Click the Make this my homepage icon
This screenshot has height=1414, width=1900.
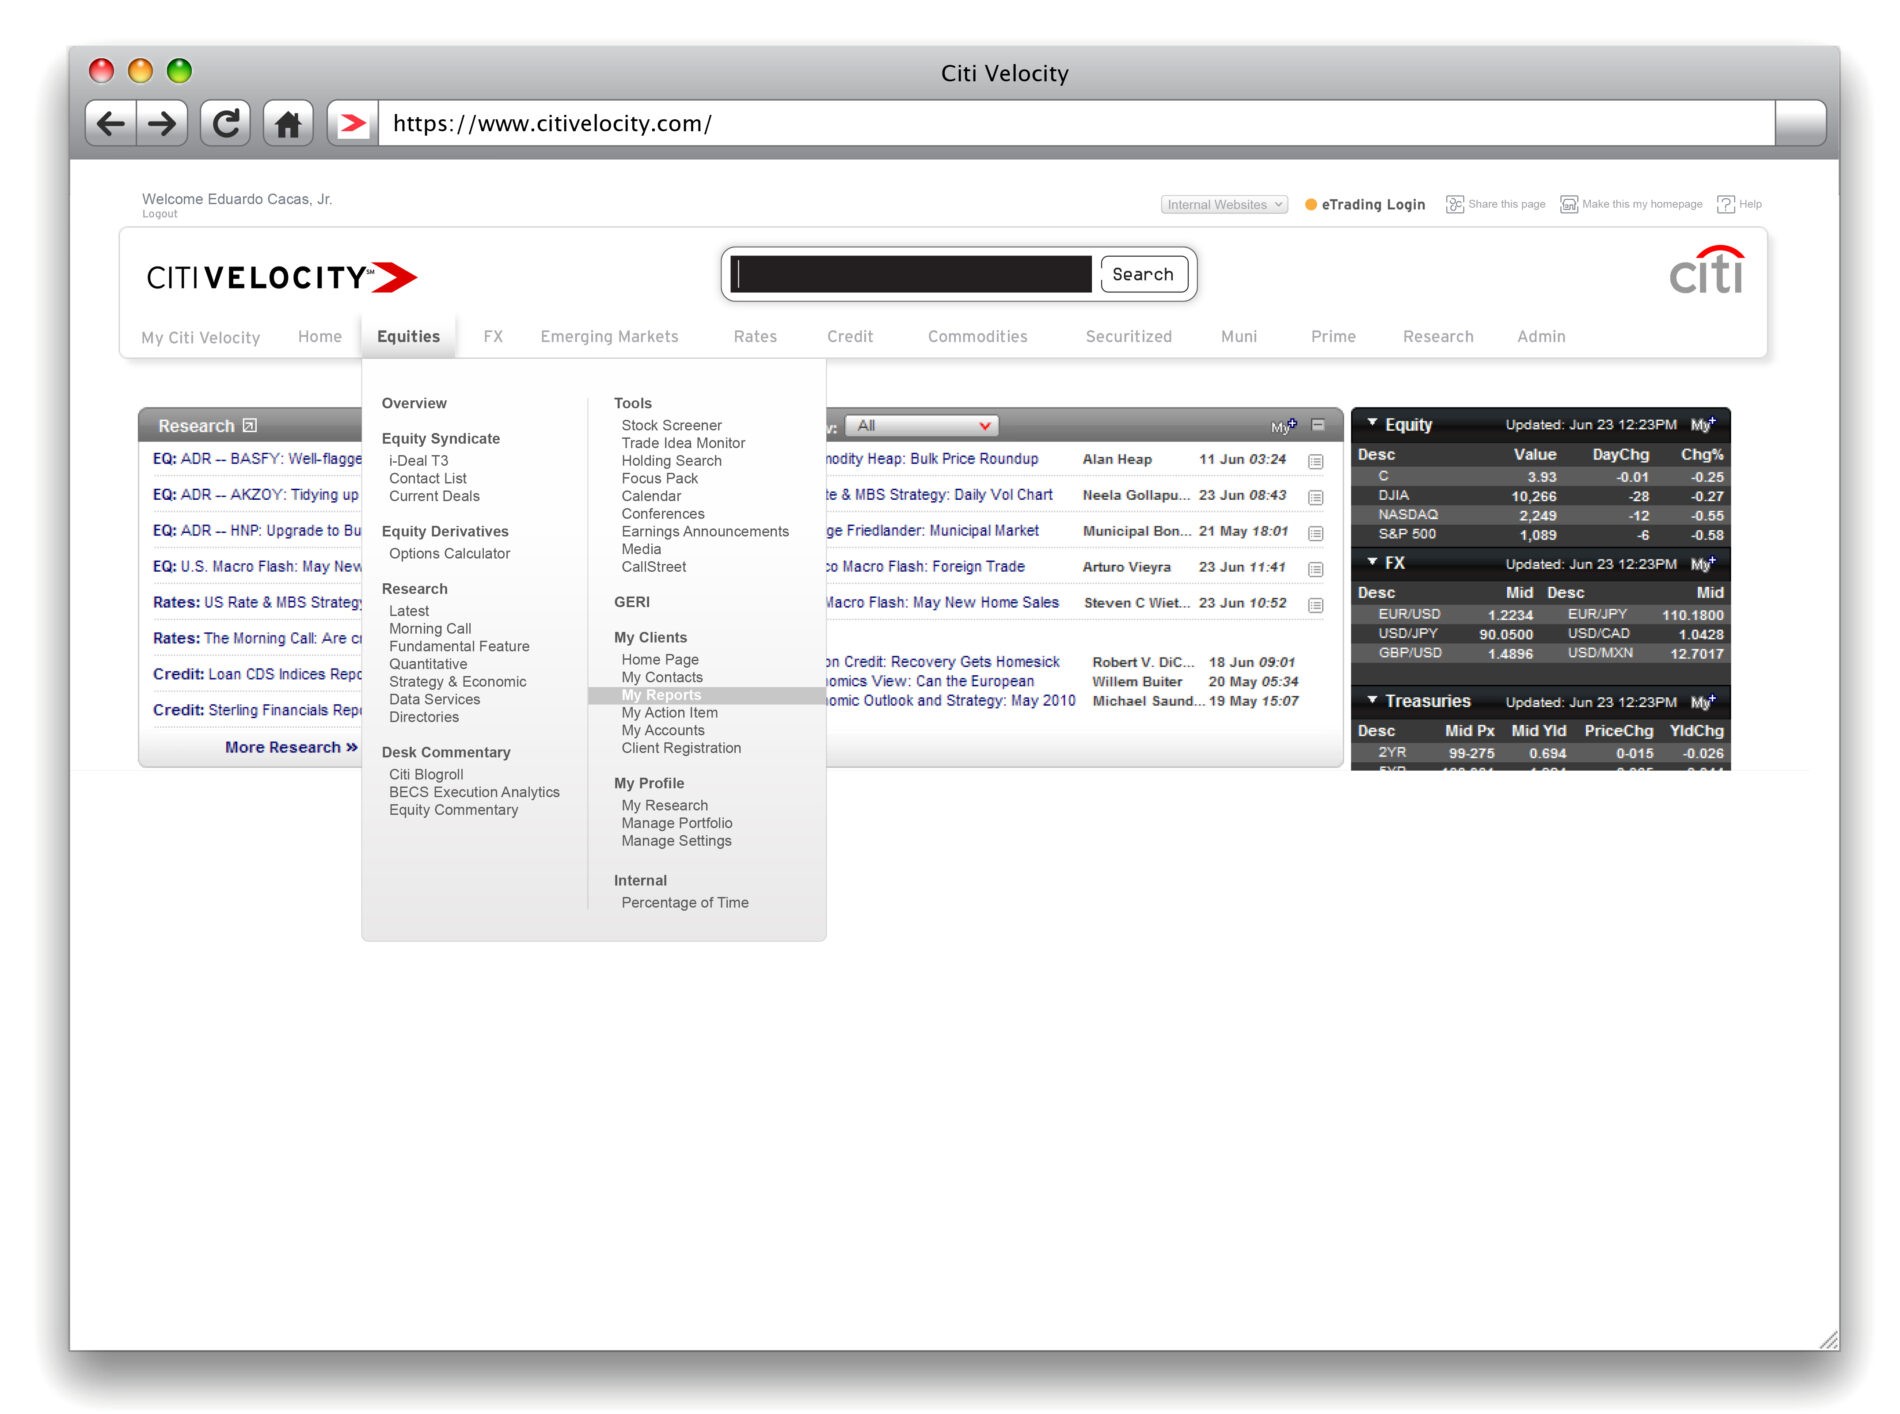(x=1569, y=204)
